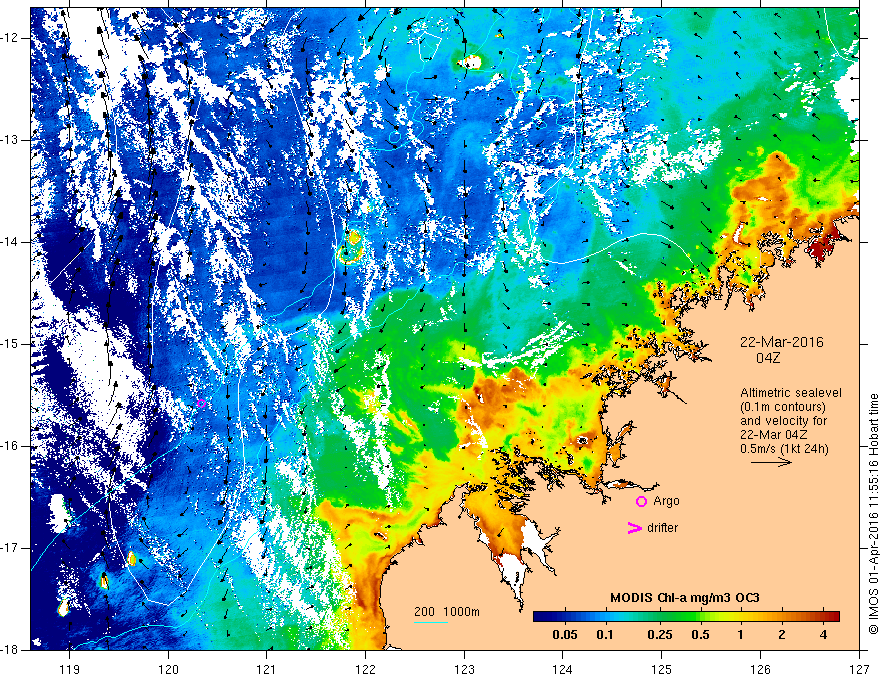Click the 0.5m/s velocity reference arrow
This screenshot has width=880, height=680.
[771, 462]
